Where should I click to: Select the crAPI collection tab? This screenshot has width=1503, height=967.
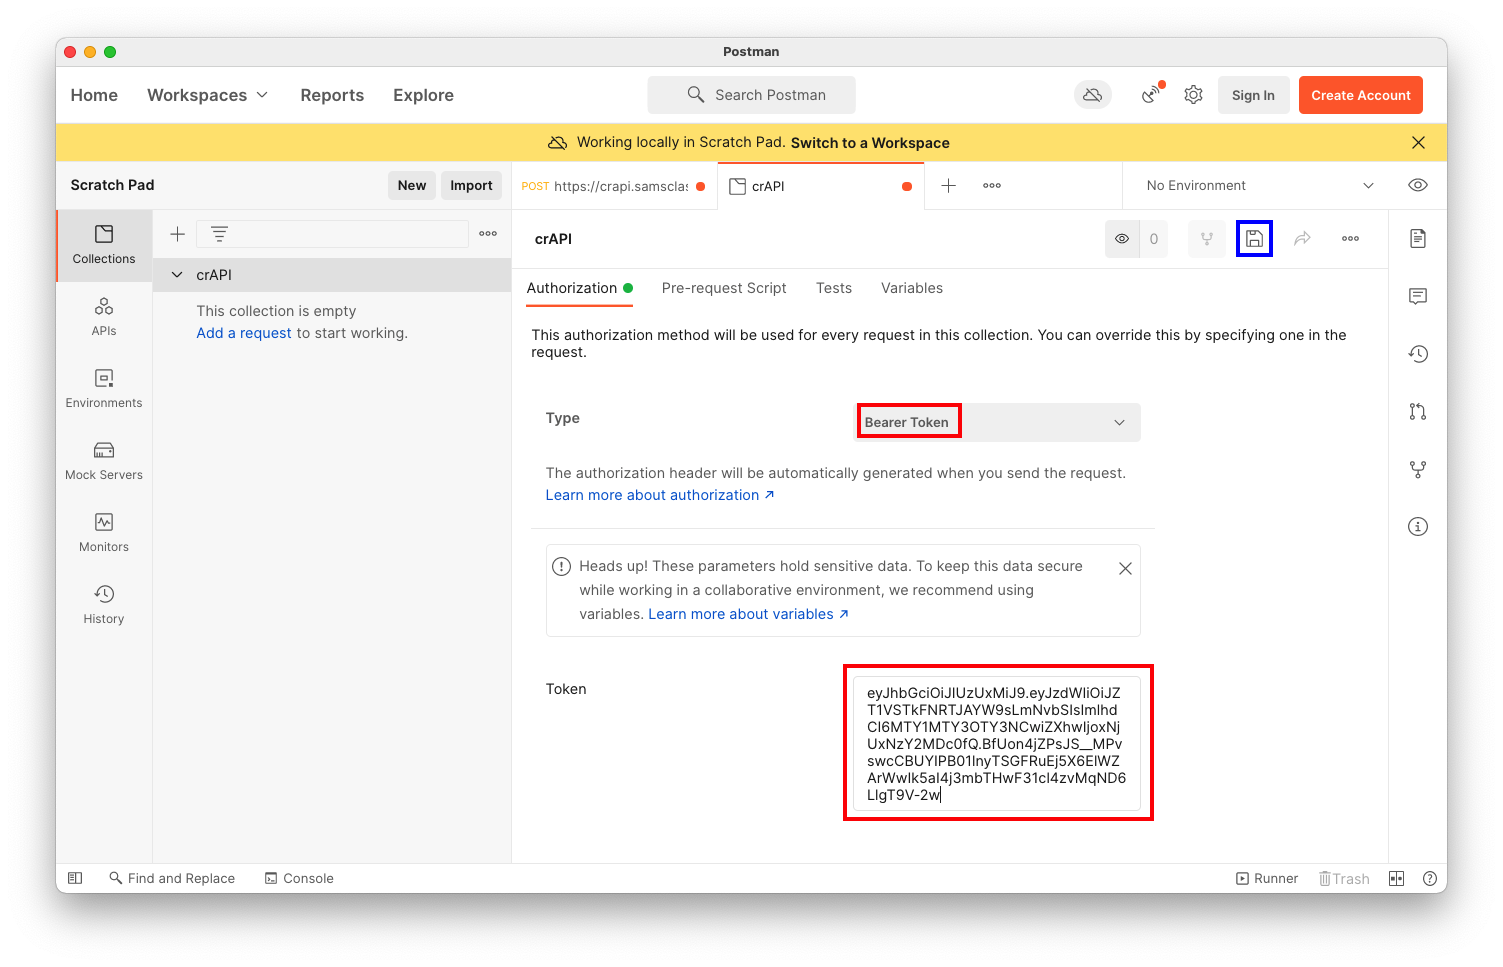tap(821, 186)
